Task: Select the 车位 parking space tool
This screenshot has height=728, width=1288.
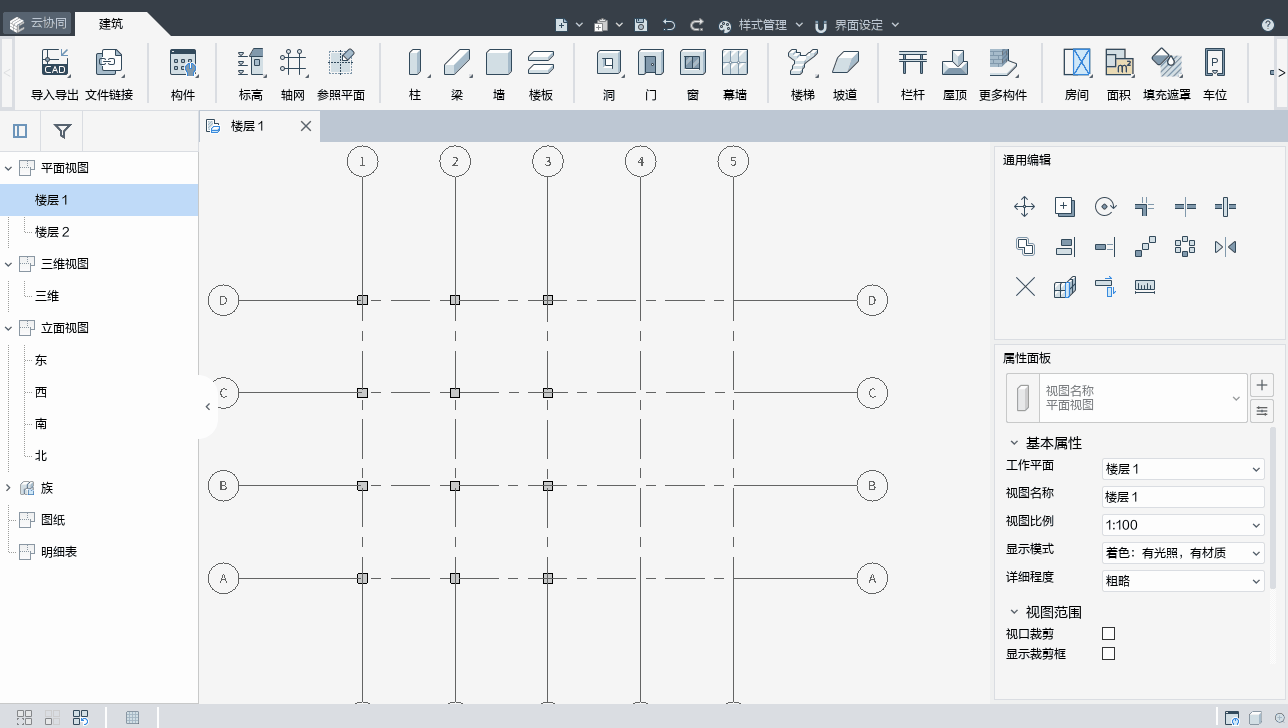Action: 1215,73
